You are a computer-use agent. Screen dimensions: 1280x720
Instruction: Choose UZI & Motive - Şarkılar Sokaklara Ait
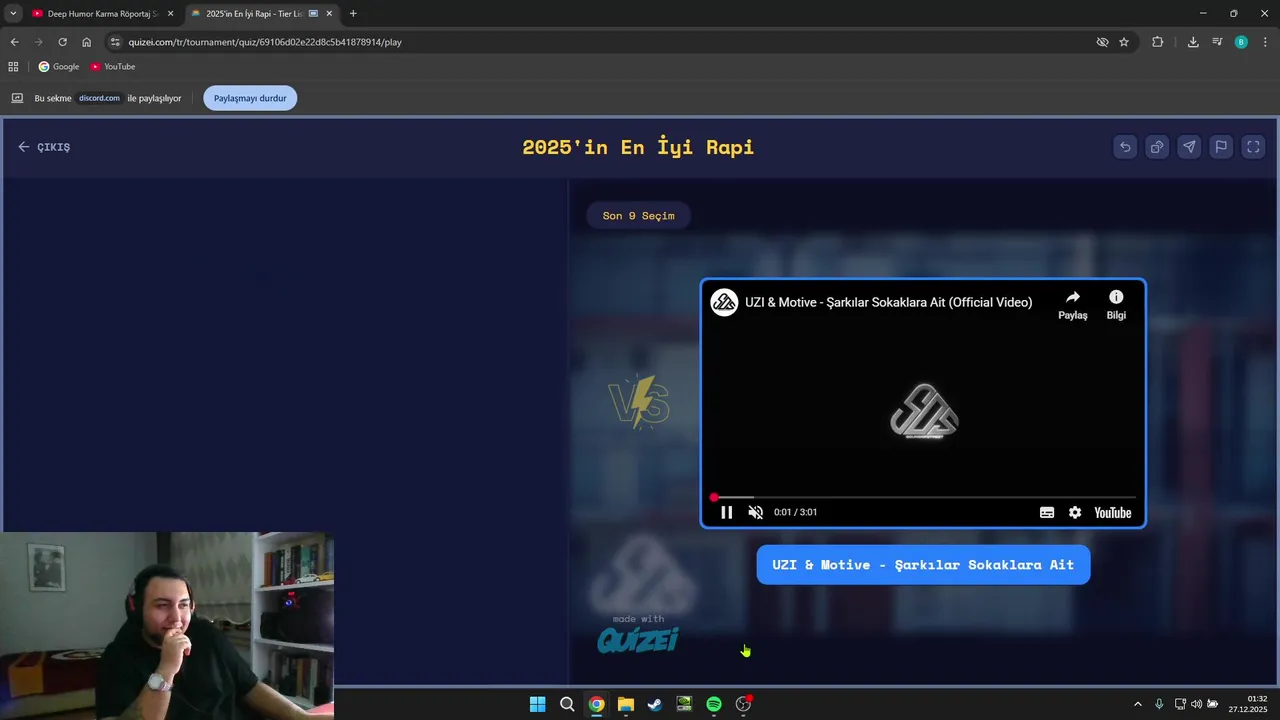[x=923, y=565]
